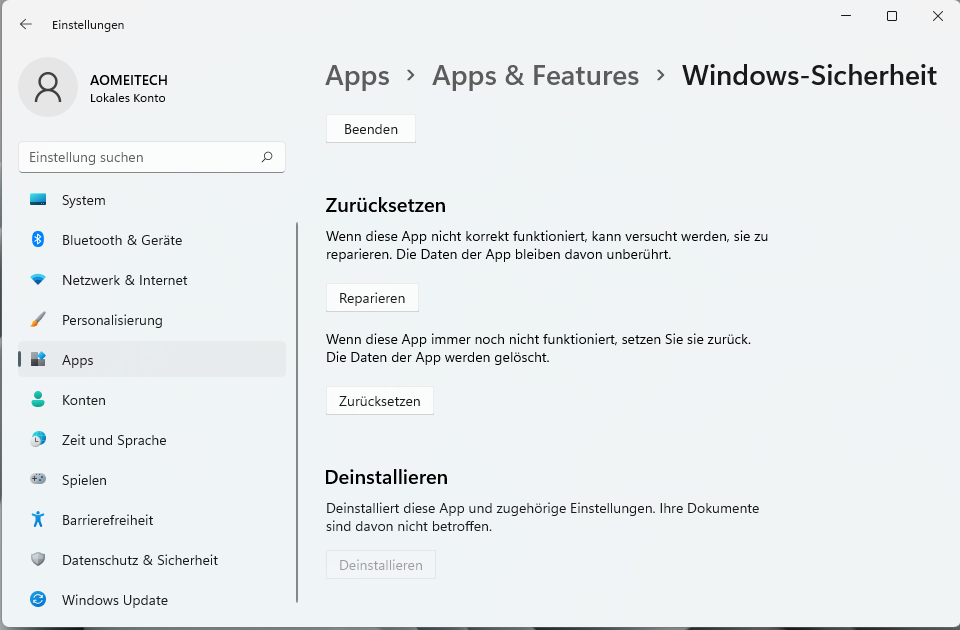Click the Bluetooth & Geräte icon

point(38,240)
